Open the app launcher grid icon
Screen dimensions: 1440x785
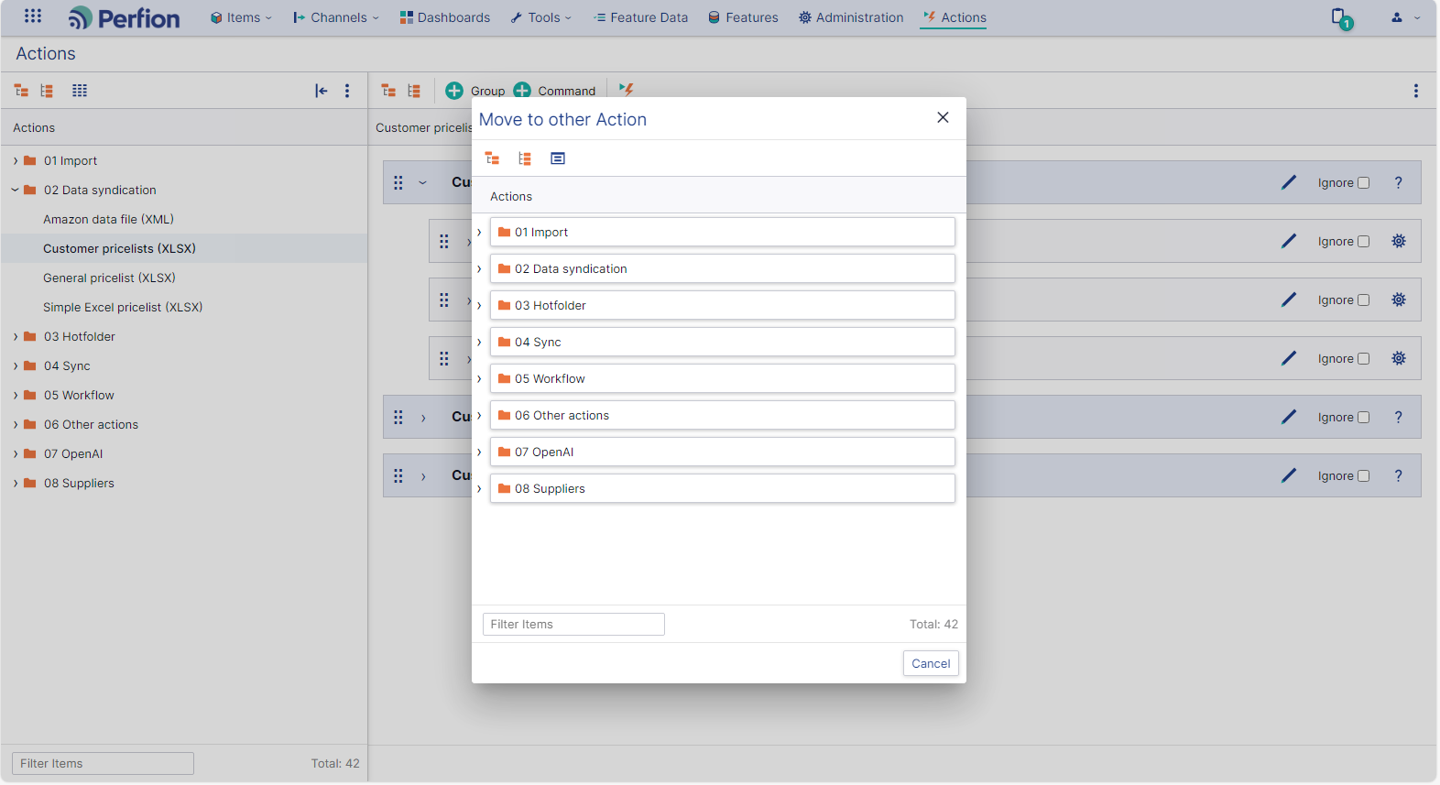click(33, 16)
